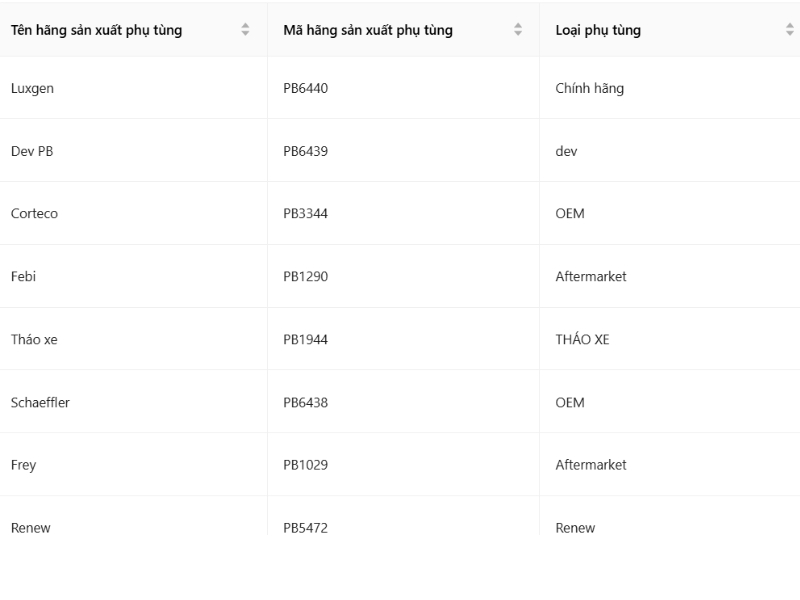Pick the Schaeffler manufacturer name

click(40, 402)
